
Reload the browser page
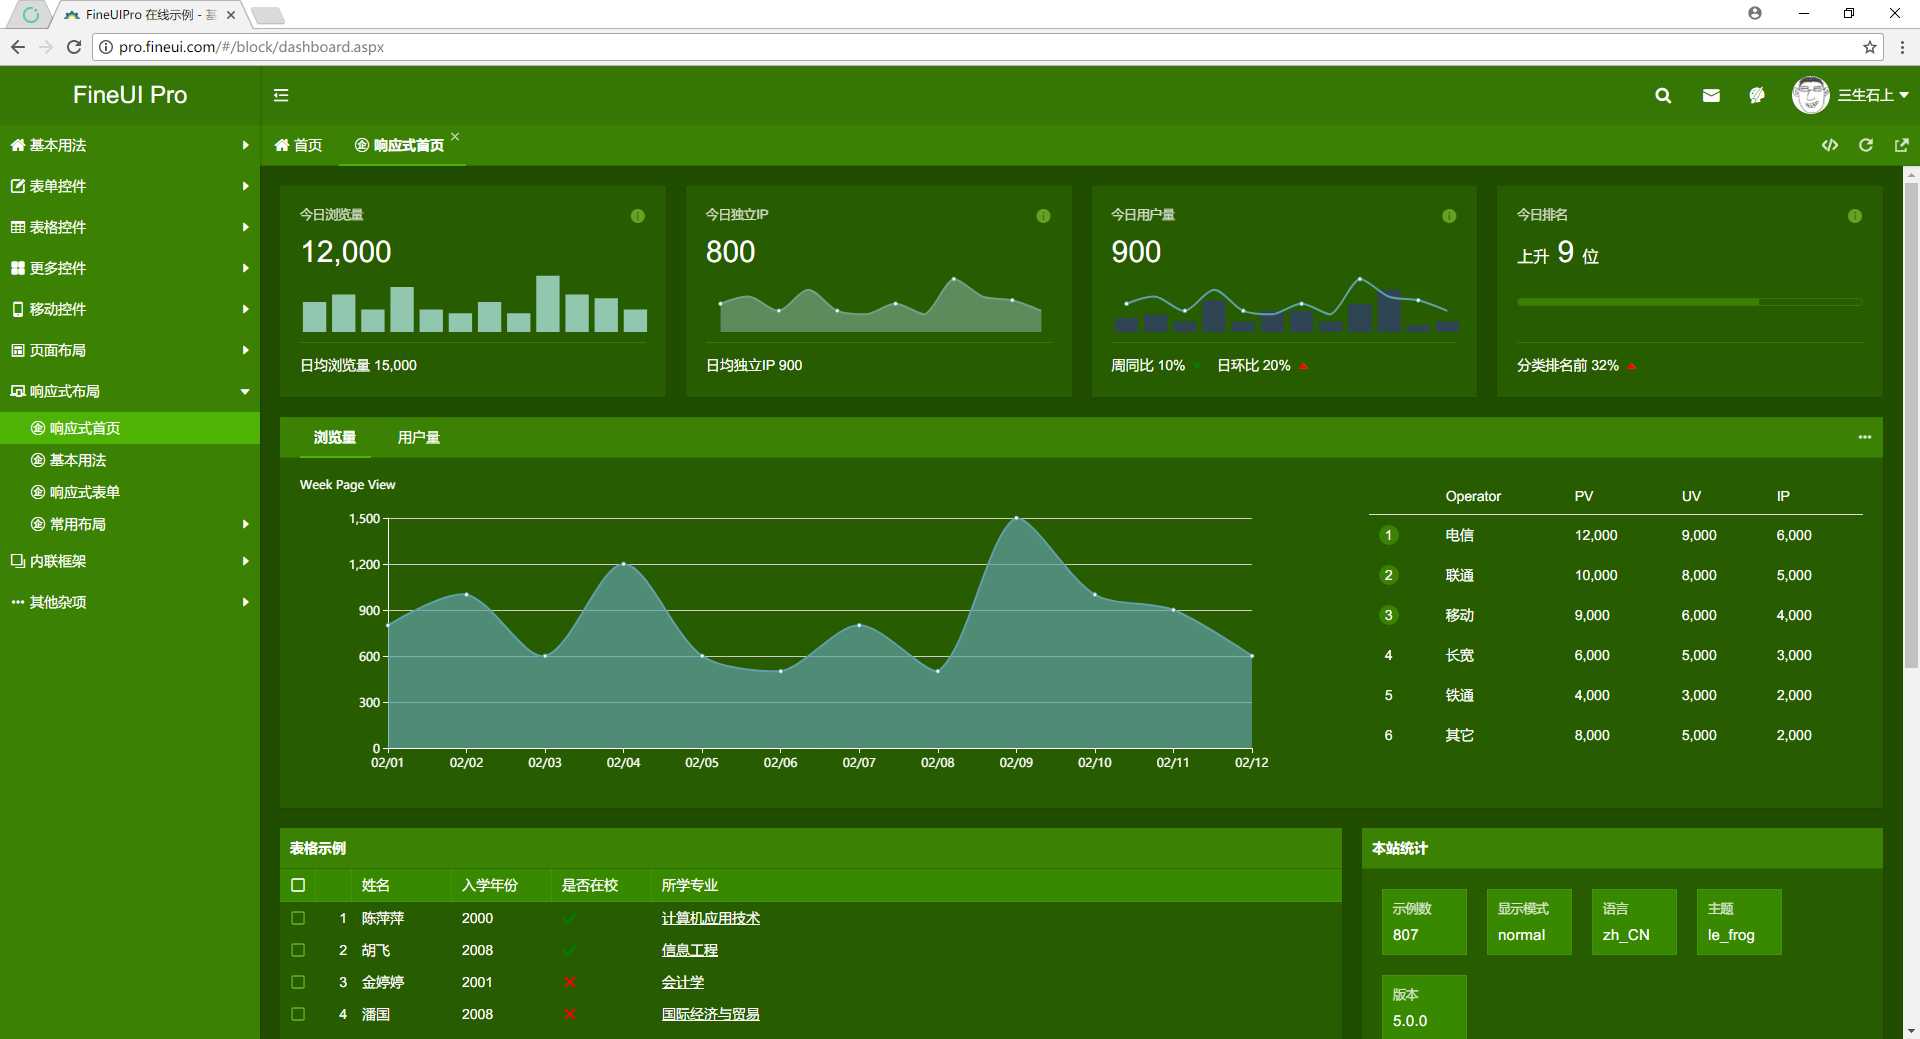coord(74,47)
